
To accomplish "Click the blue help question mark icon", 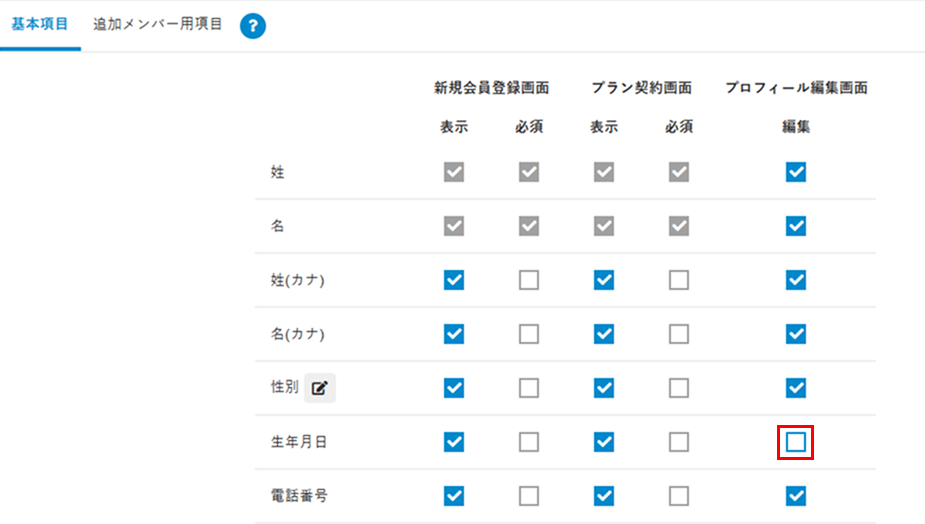I will pos(253,27).
